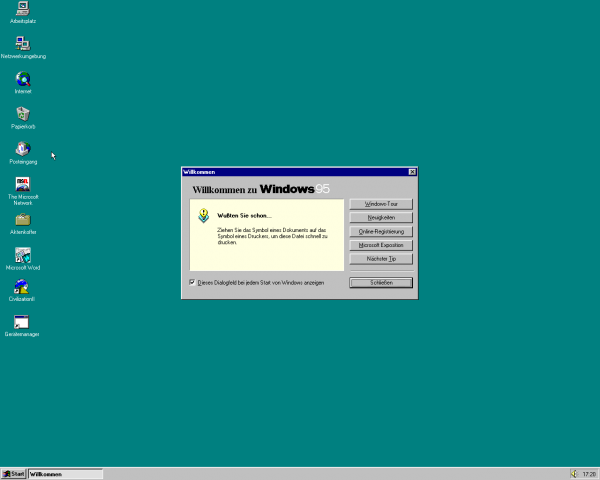
Task: Click the Neuigkeiten button
Action: tap(381, 217)
